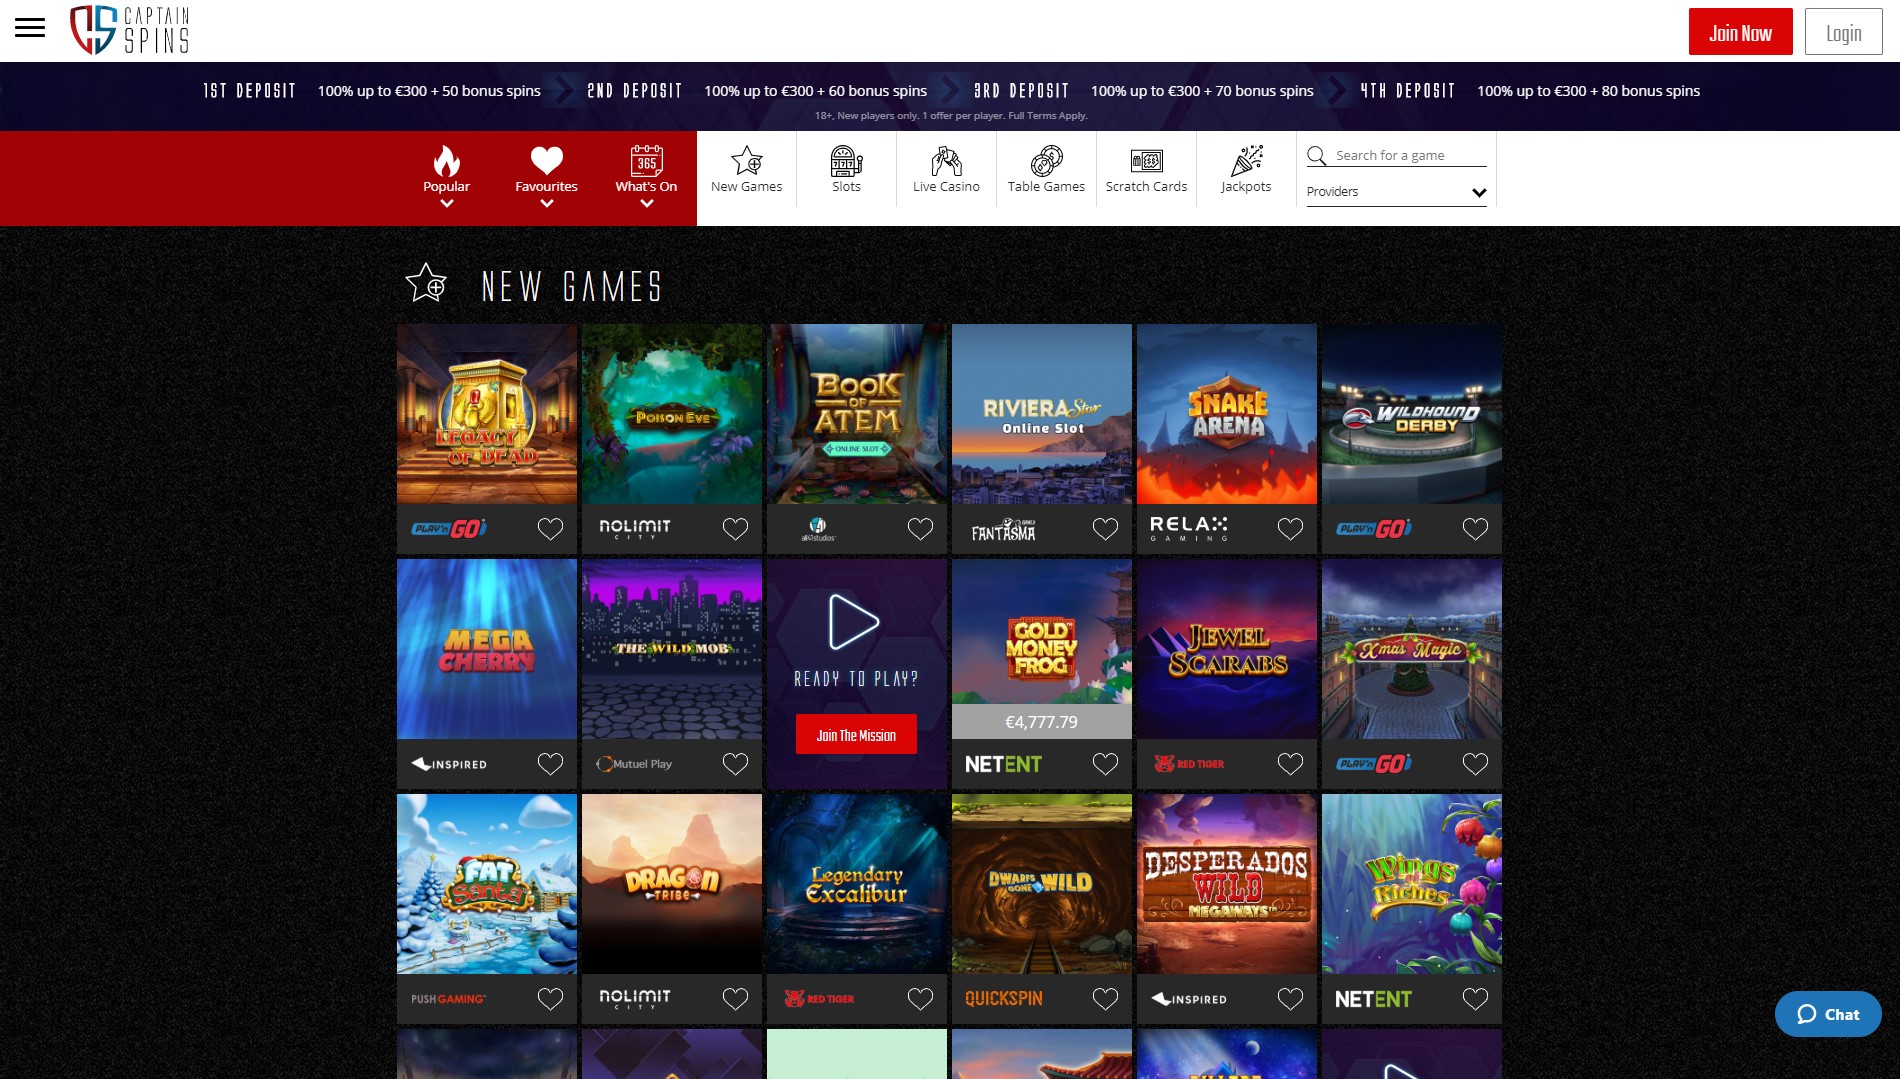Viewport: 1900px width, 1079px height.
Task: Launch Mega Cherry game thumbnail
Action: 487,649
